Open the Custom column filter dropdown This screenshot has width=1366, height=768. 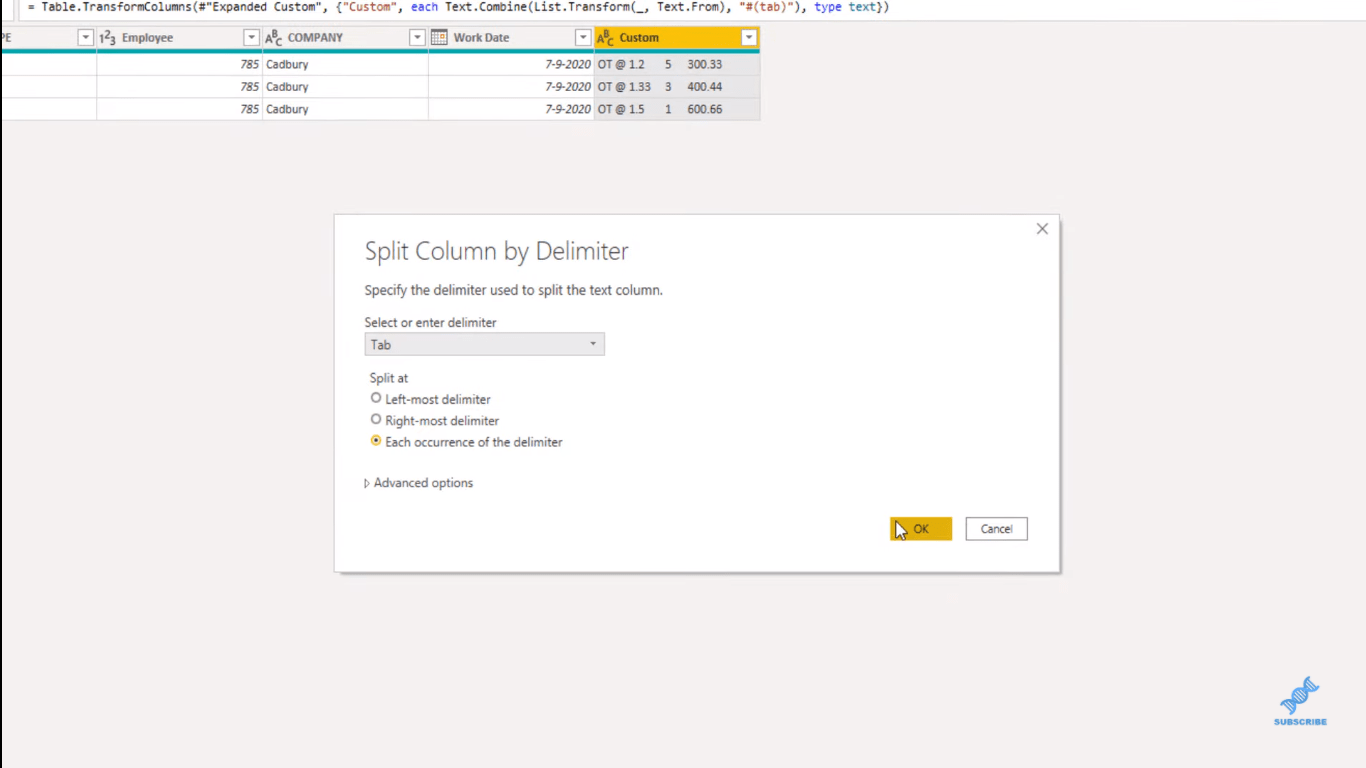pyautogui.click(x=748, y=38)
